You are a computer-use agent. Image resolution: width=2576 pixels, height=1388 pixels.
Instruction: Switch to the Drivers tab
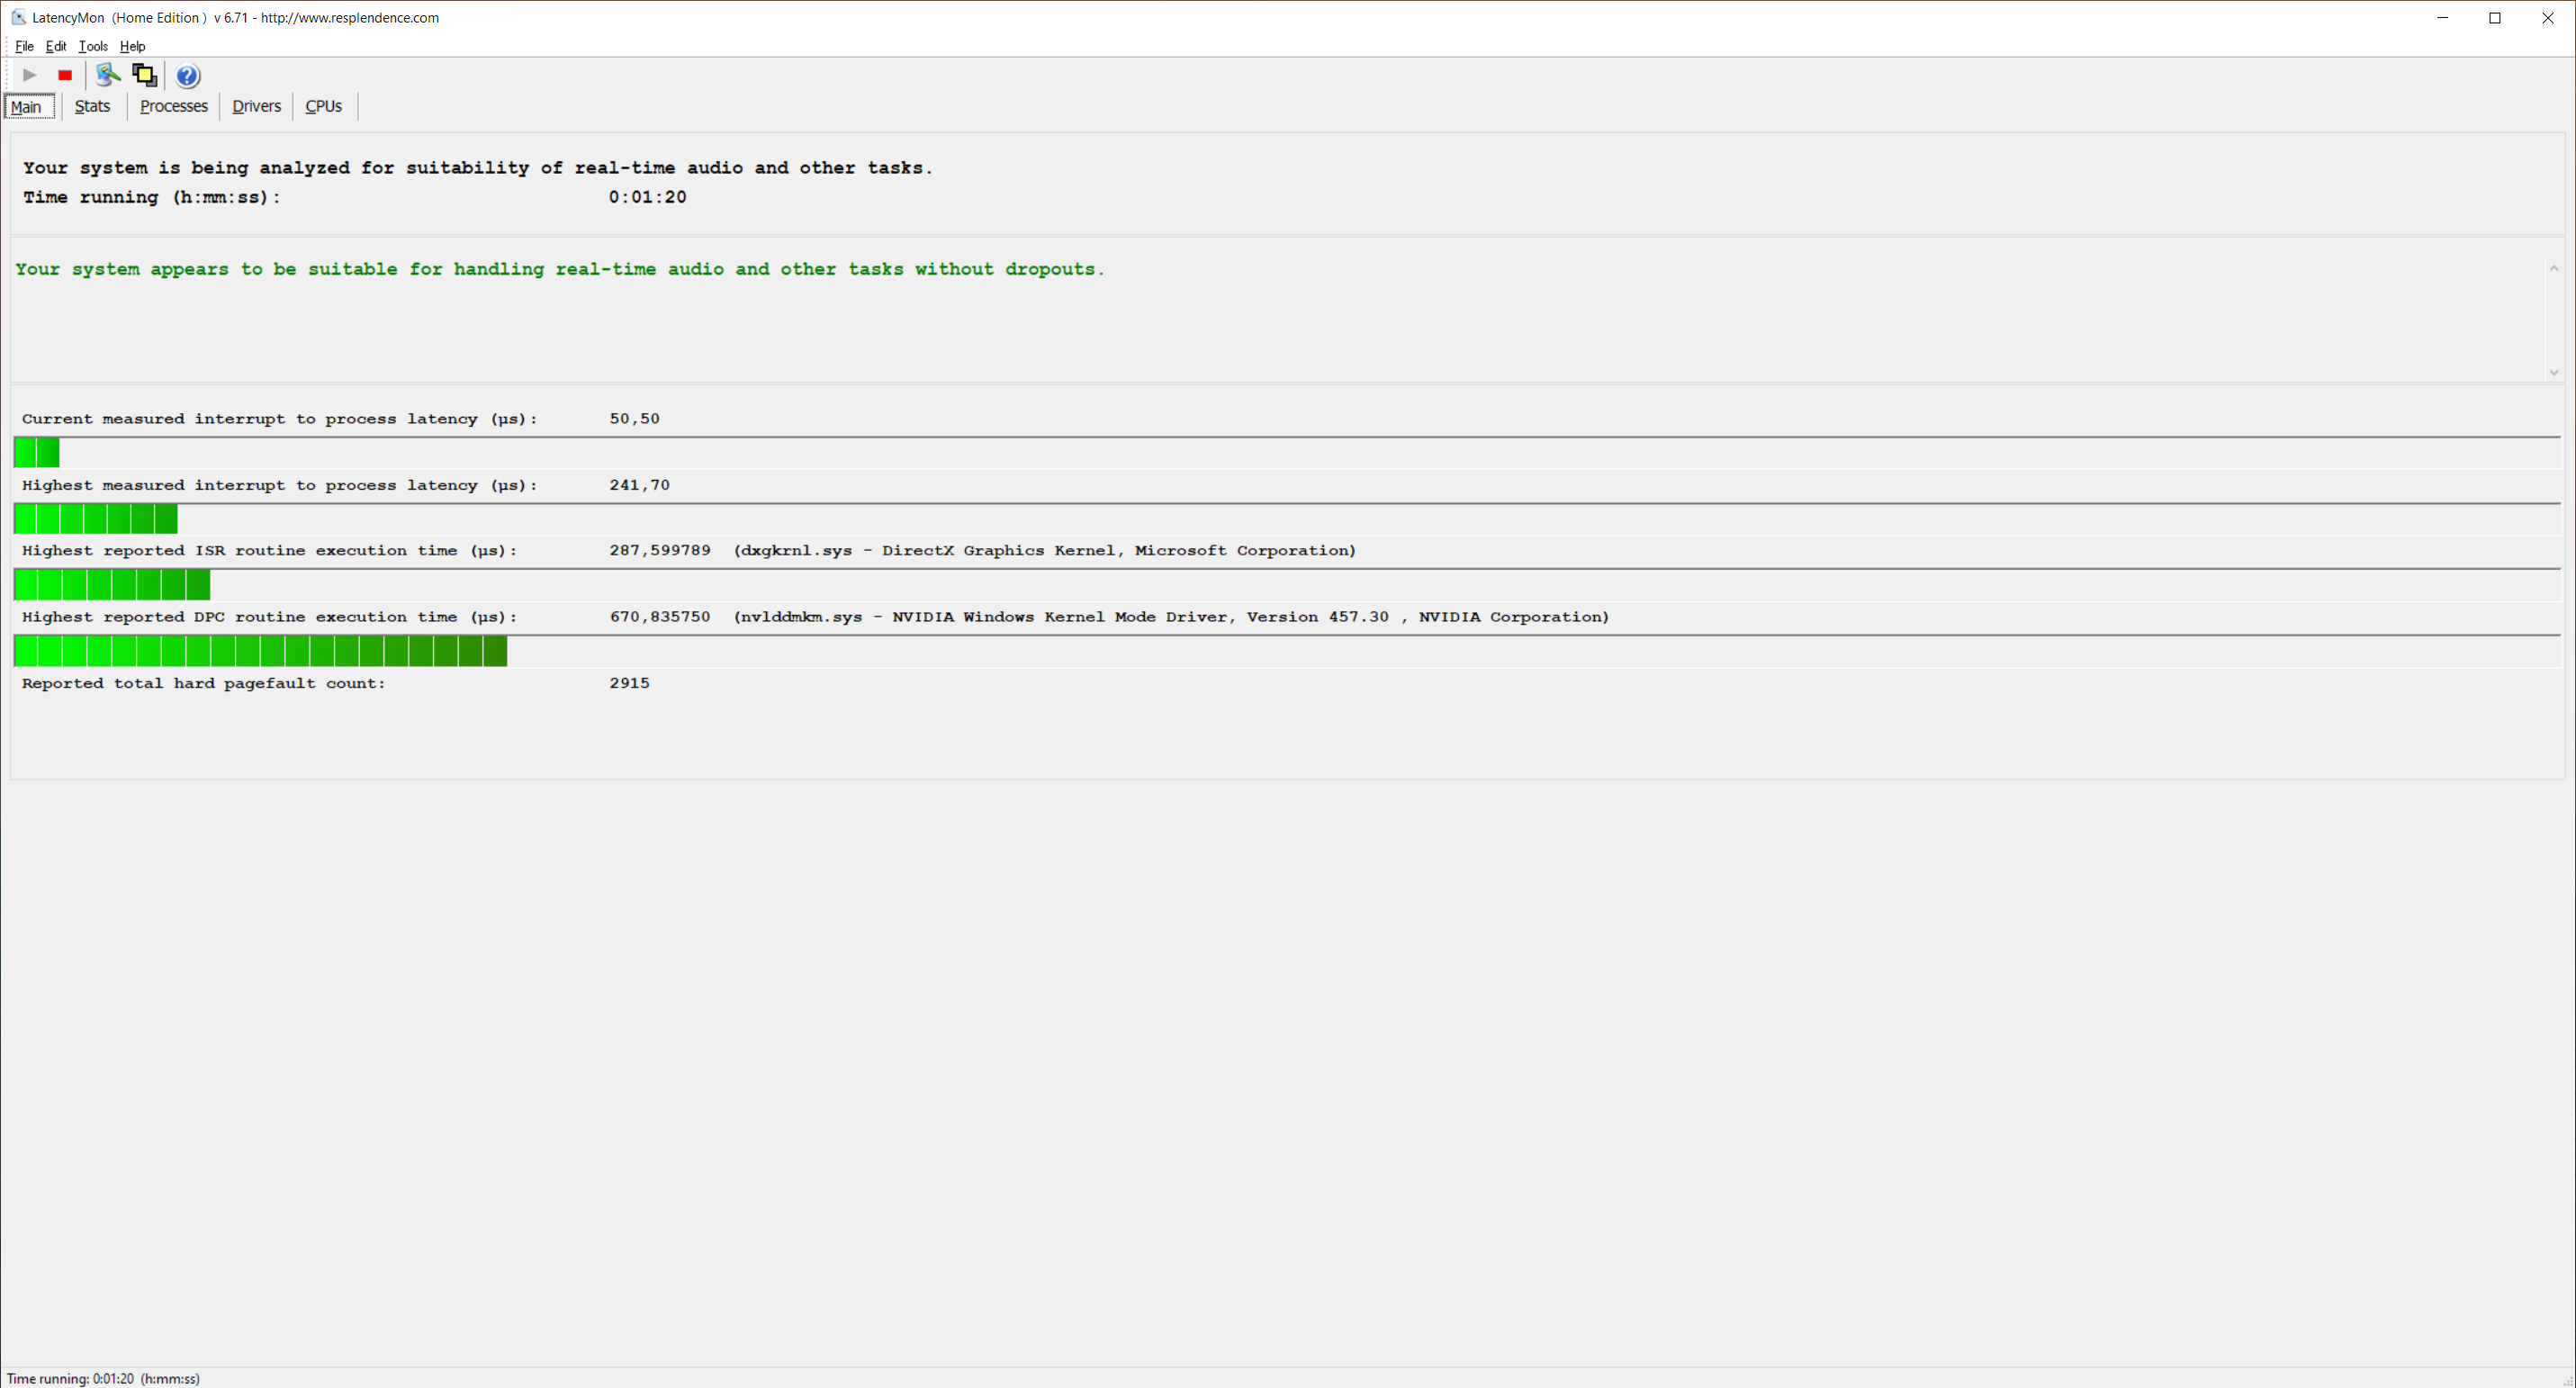tap(256, 106)
